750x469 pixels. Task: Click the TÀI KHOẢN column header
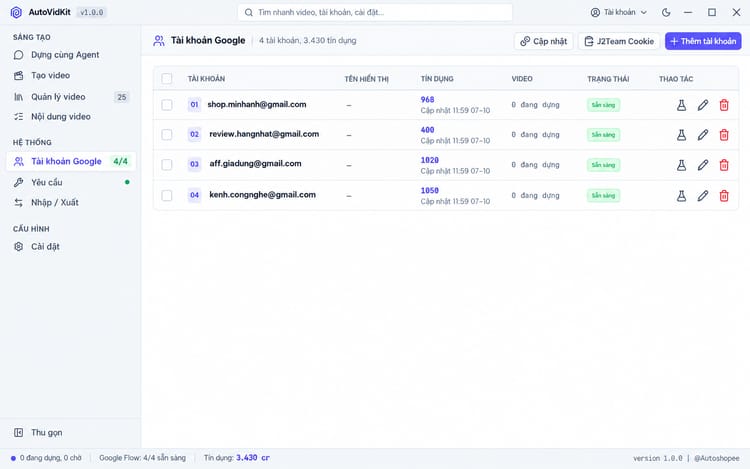tap(206, 79)
